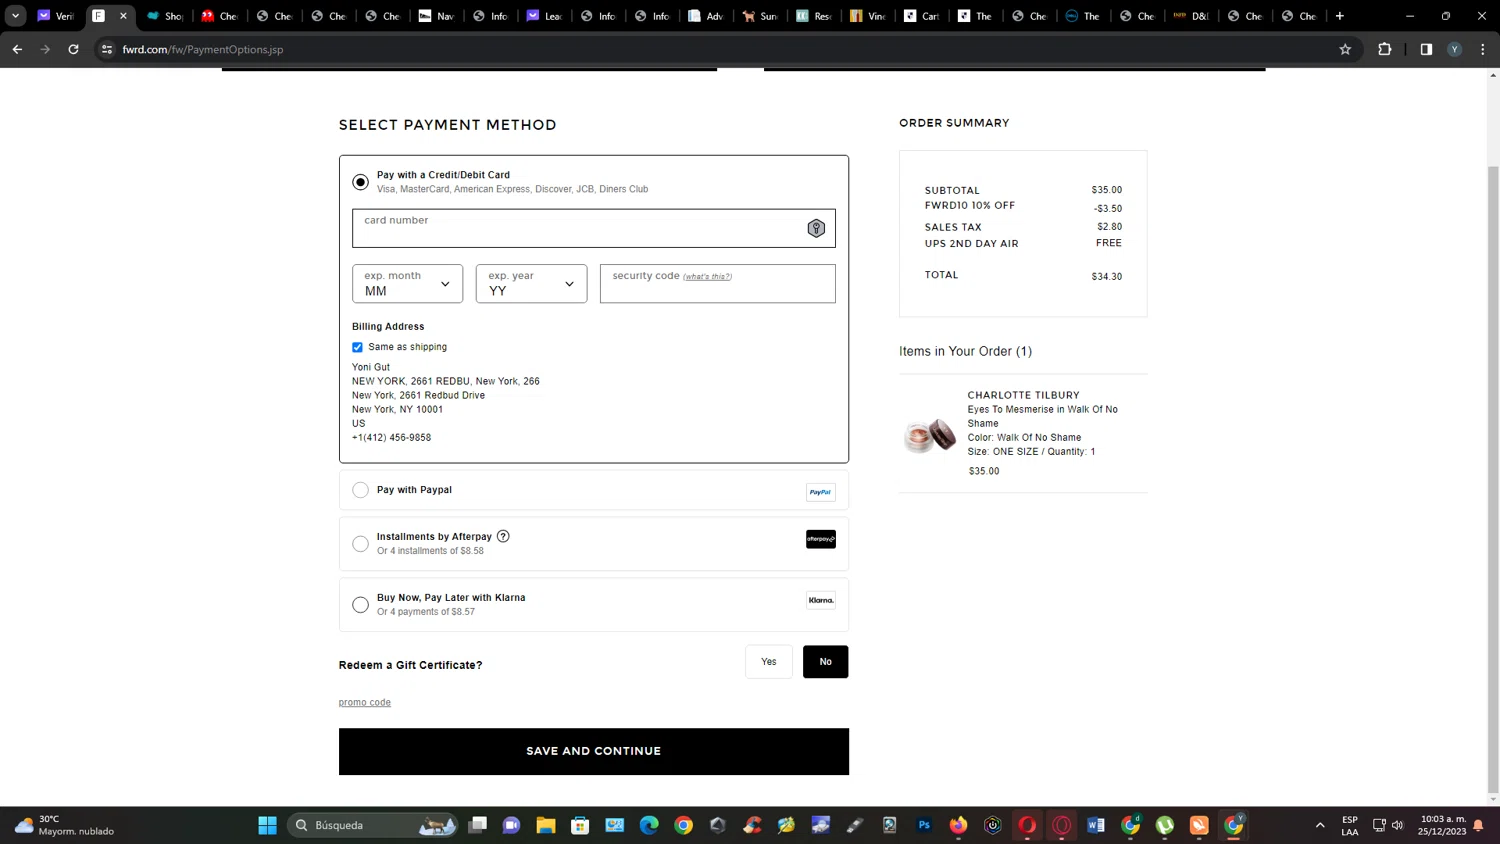Focus the card number field
The height and width of the screenshot is (844, 1500).
594,228
